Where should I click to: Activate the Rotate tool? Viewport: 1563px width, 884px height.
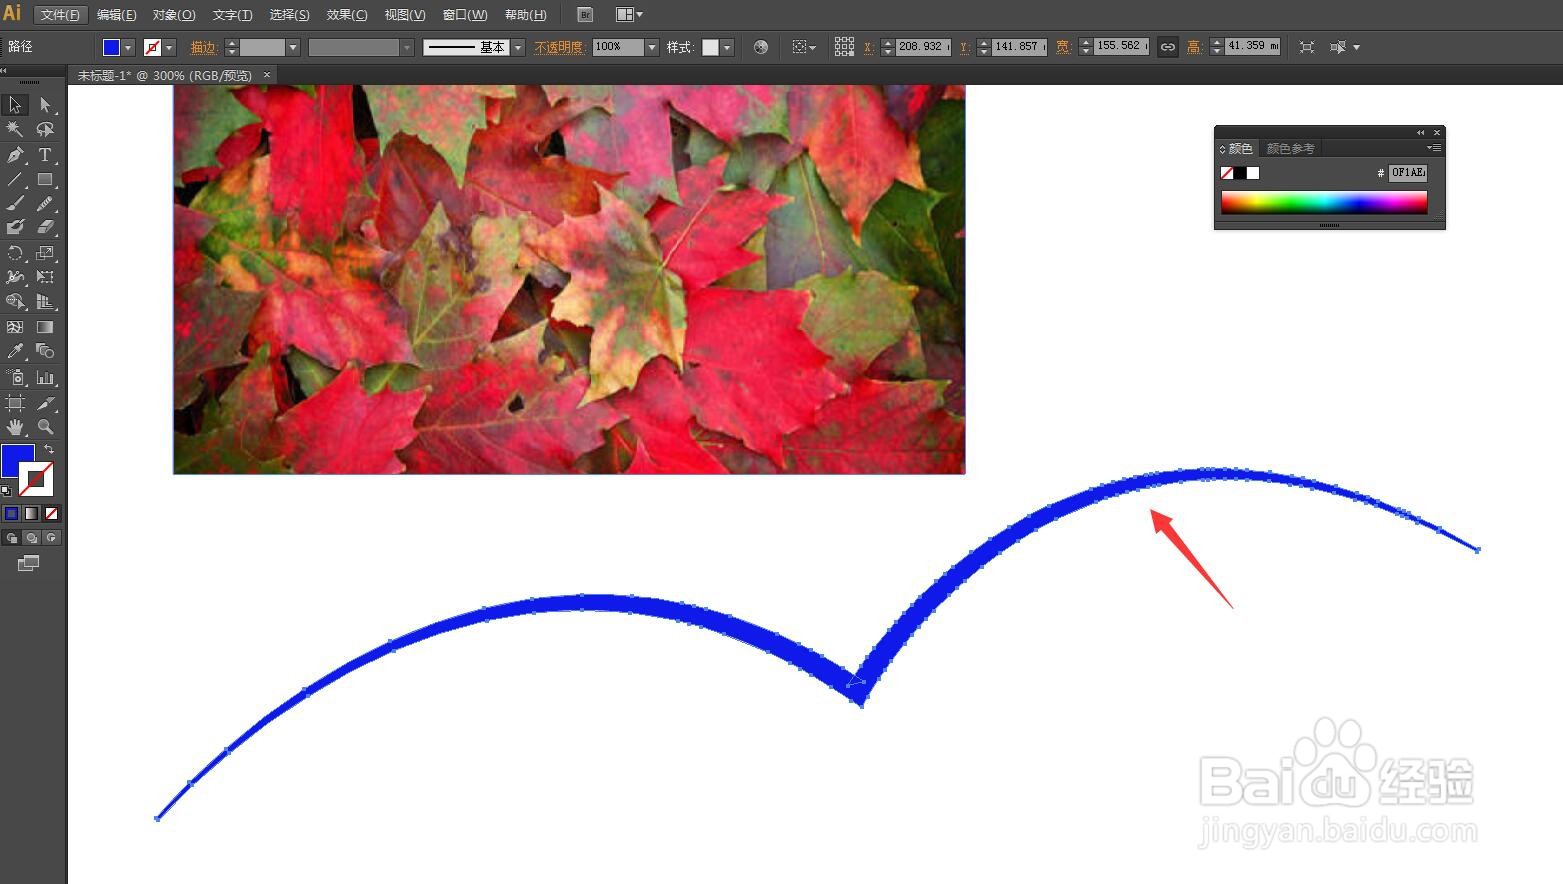click(15, 253)
